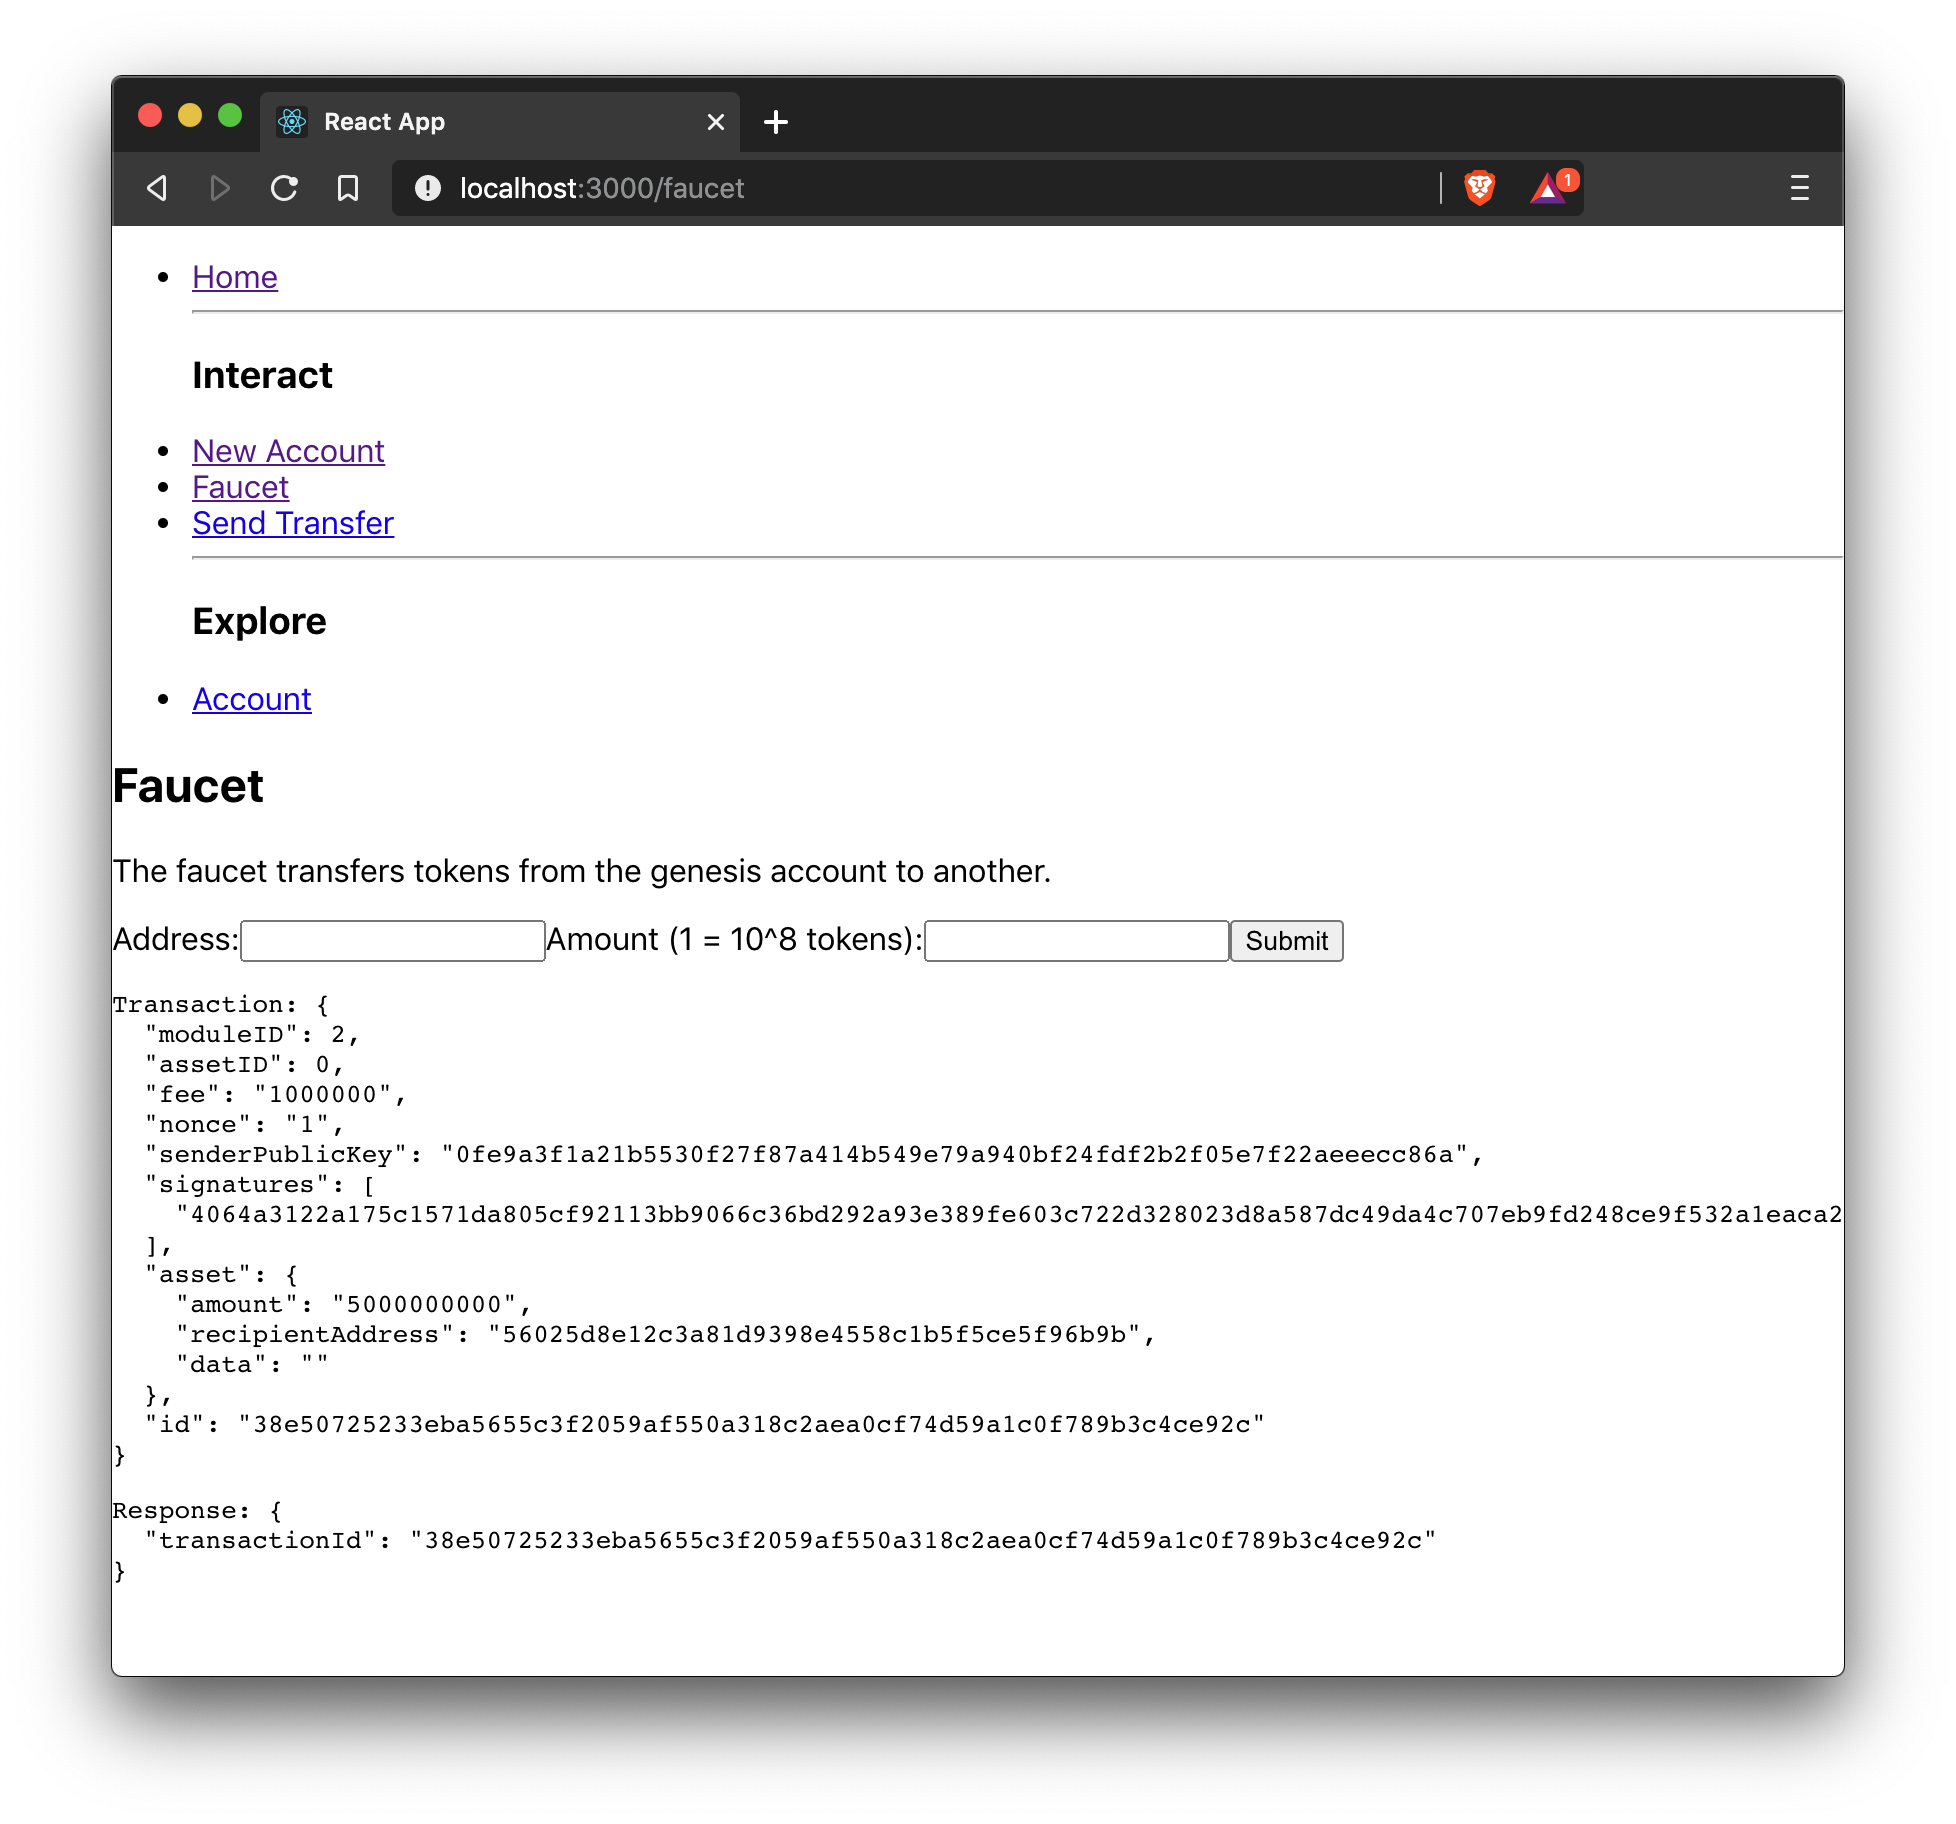Bookmark this page using the bookmark icon

(347, 188)
